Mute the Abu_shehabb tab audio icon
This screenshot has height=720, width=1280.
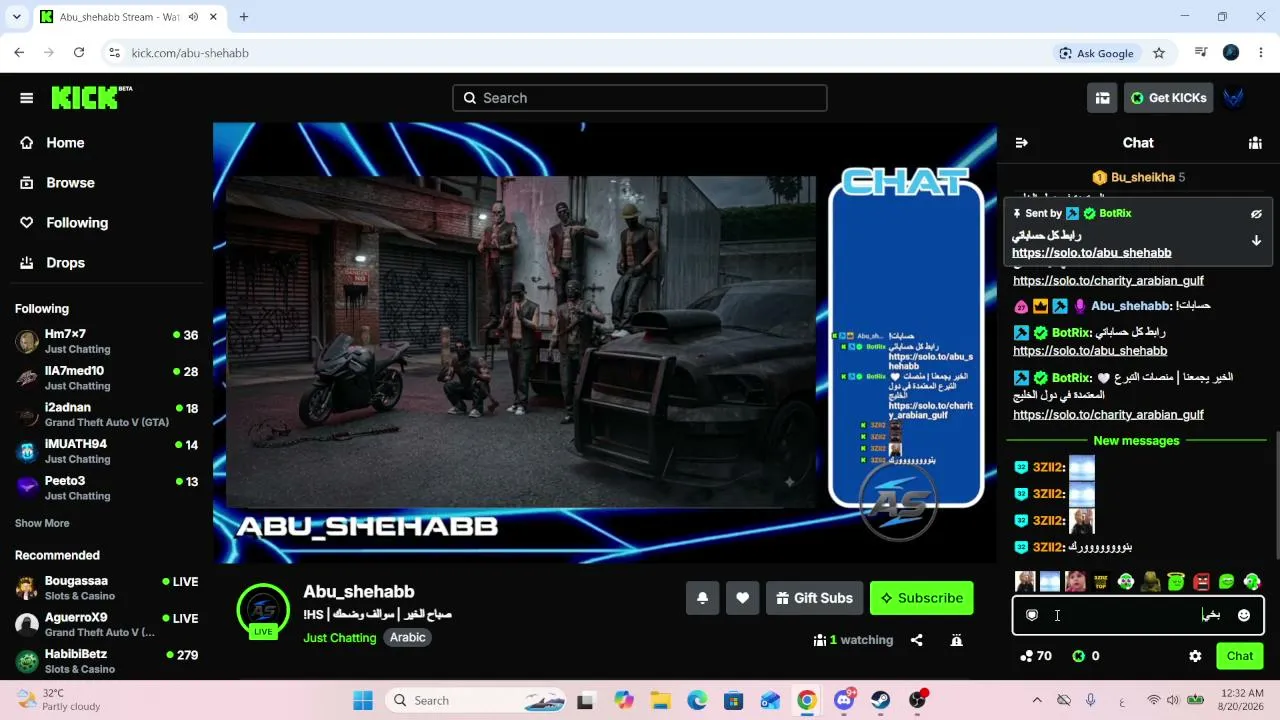(x=192, y=17)
